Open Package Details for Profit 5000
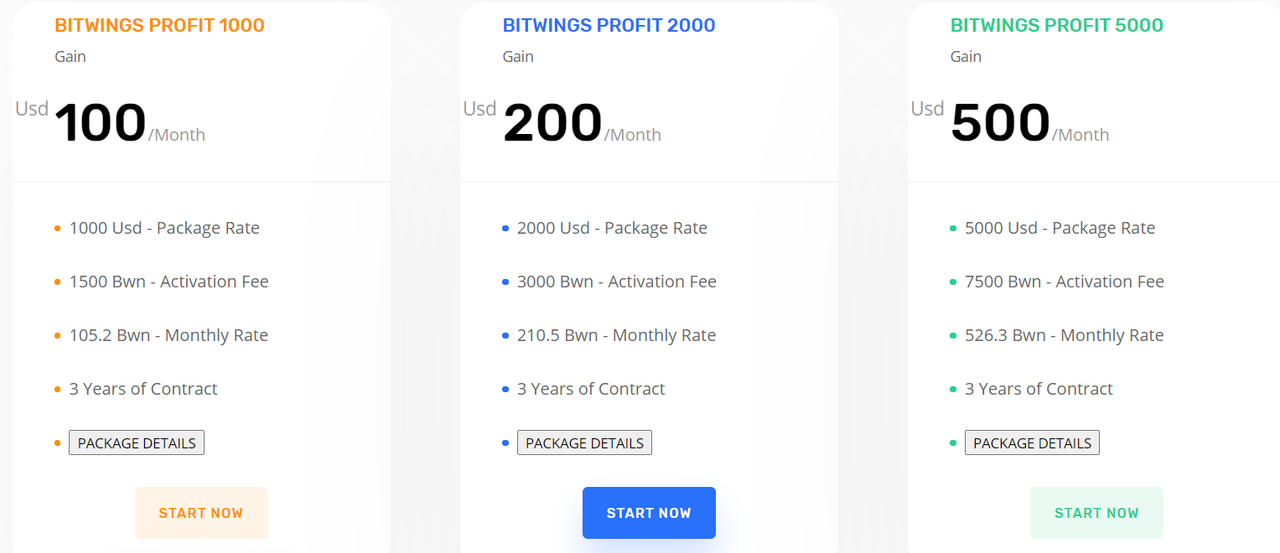1280x553 pixels. 1033,443
